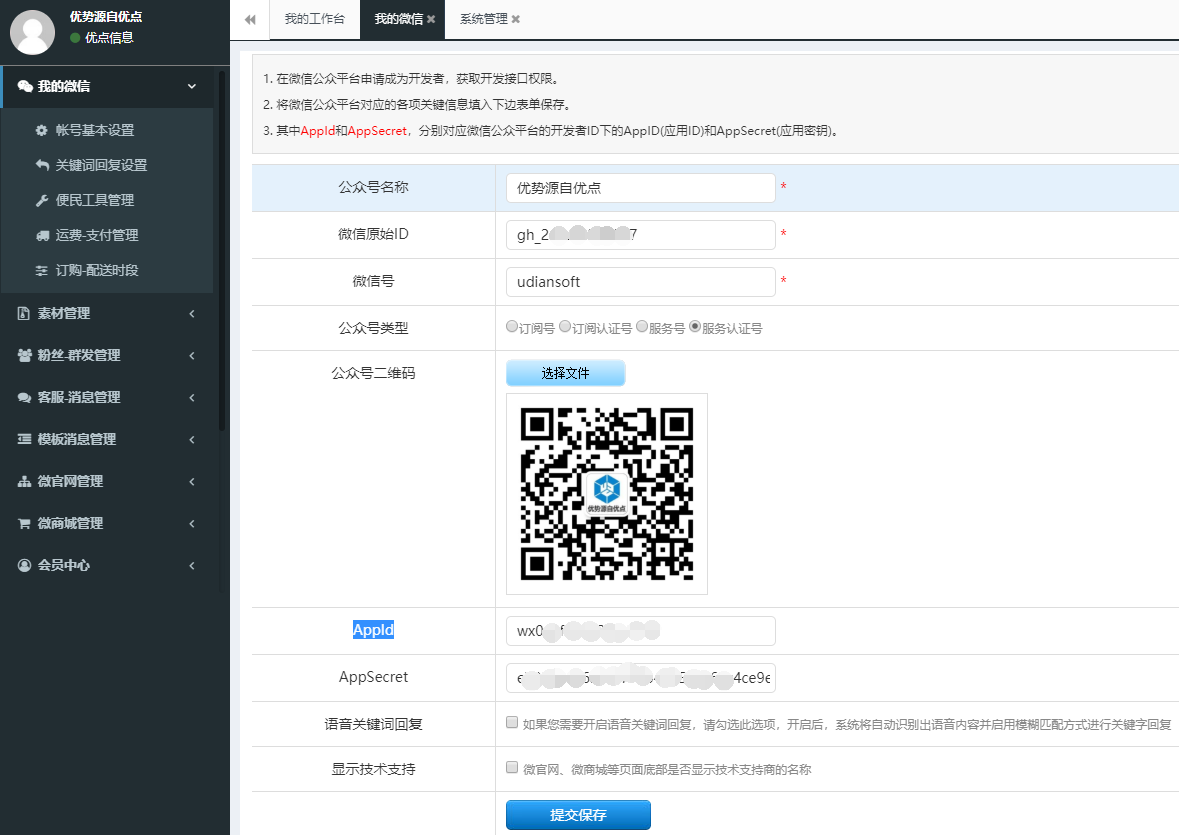Click the user circle icon for 会员中心
This screenshot has width=1179, height=835.
pyautogui.click(x=25, y=565)
